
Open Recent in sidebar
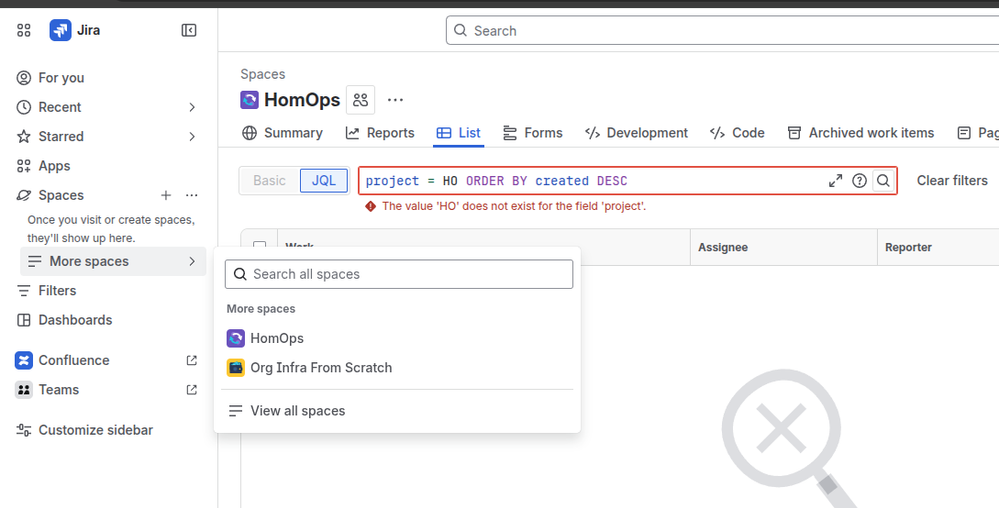click(x=60, y=107)
